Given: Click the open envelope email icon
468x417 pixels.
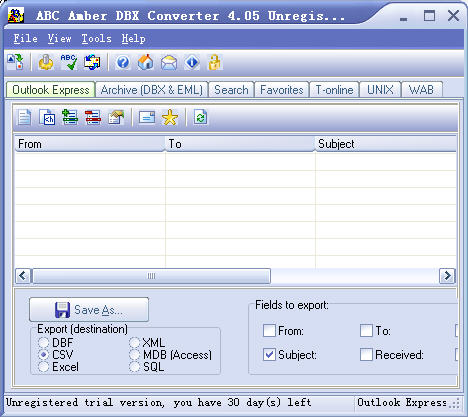Looking at the screenshot, I should click(169, 62).
